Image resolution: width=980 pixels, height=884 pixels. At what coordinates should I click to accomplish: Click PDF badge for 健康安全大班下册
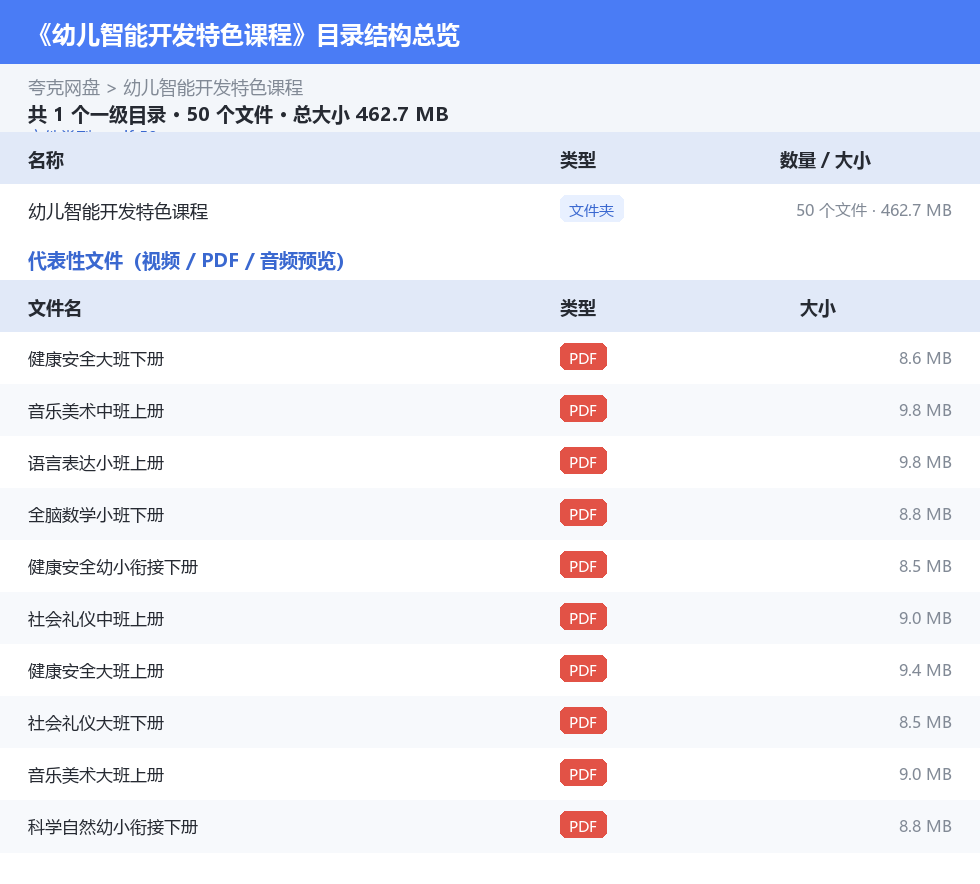coord(583,357)
